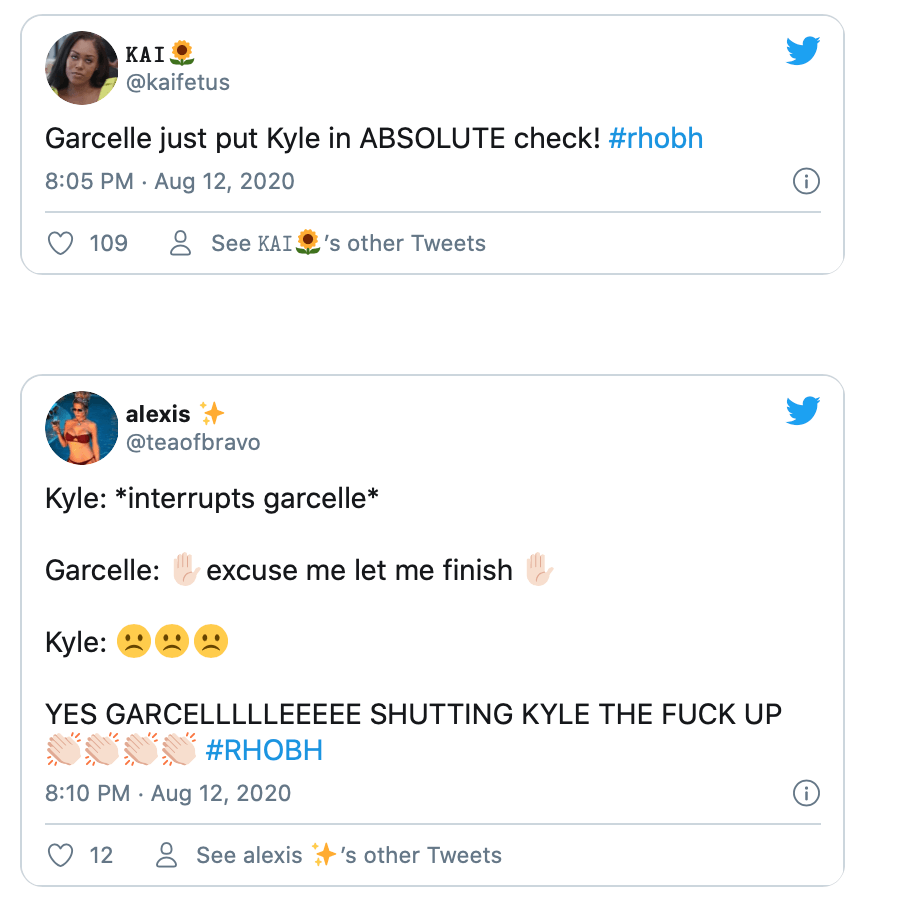The width and height of the screenshot is (904, 902).
Task: Click person icon beside See alexis's other Tweets
Action: tap(167, 855)
